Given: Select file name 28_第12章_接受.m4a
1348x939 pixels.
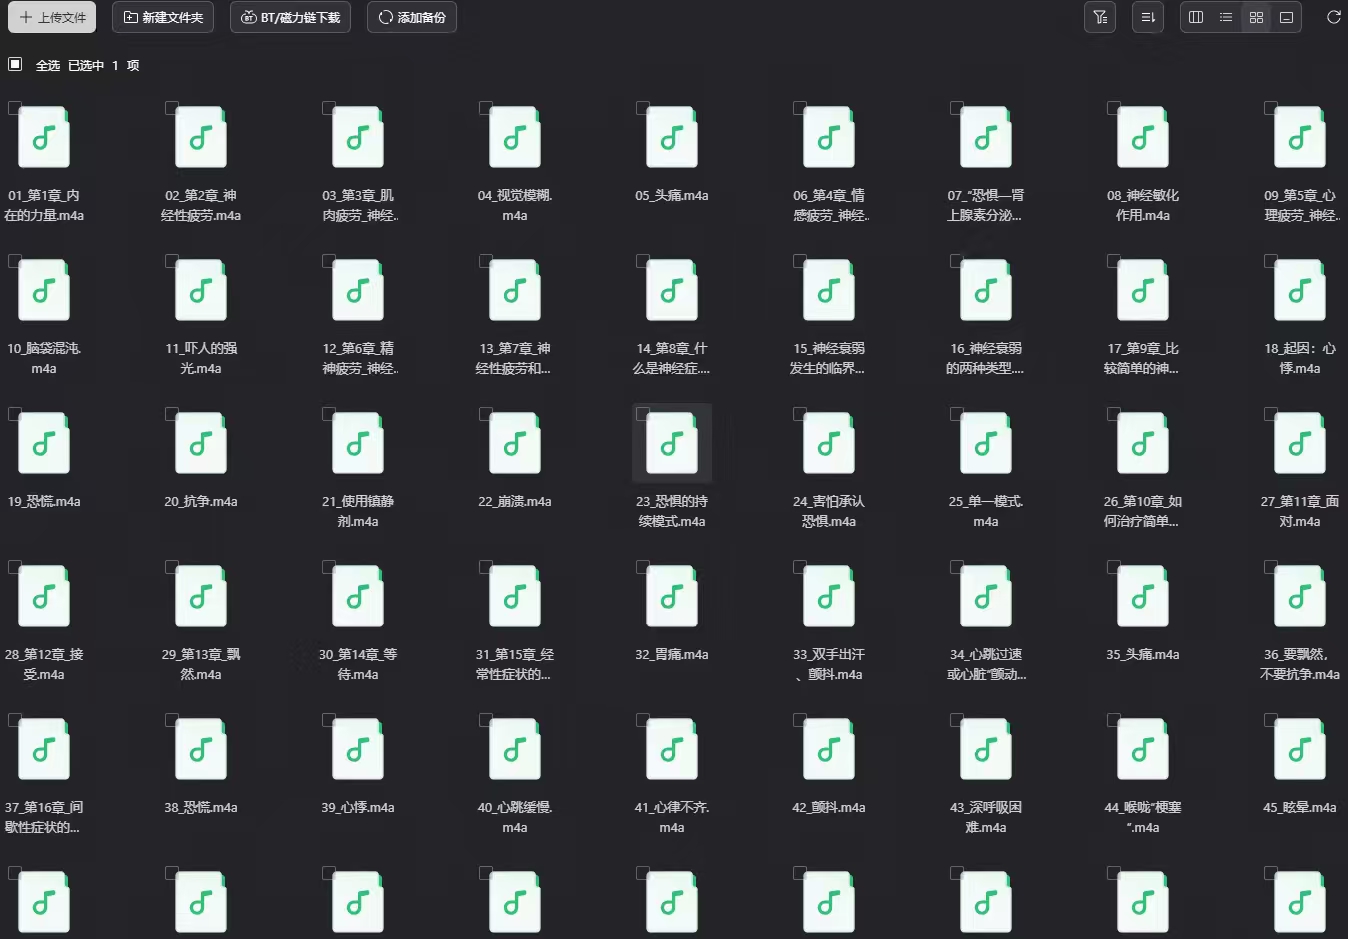Looking at the screenshot, I should [x=44, y=664].
